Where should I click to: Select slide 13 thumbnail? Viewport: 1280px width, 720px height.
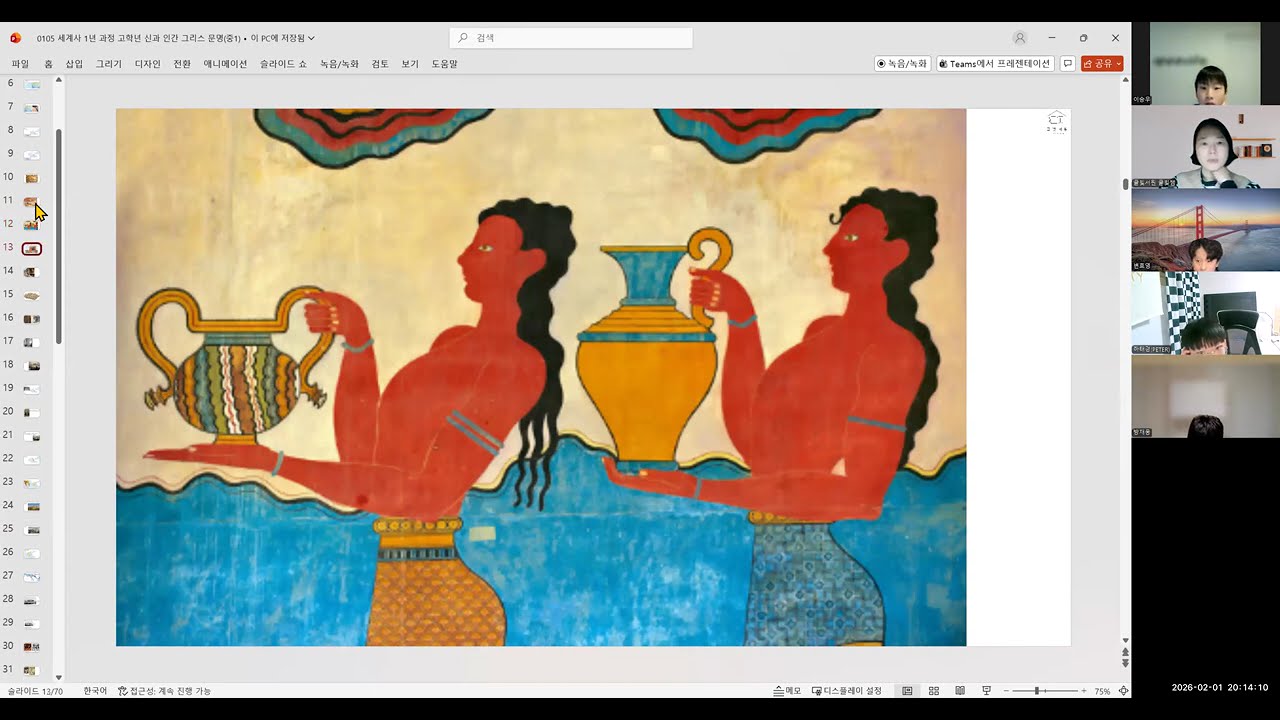pyautogui.click(x=32, y=248)
